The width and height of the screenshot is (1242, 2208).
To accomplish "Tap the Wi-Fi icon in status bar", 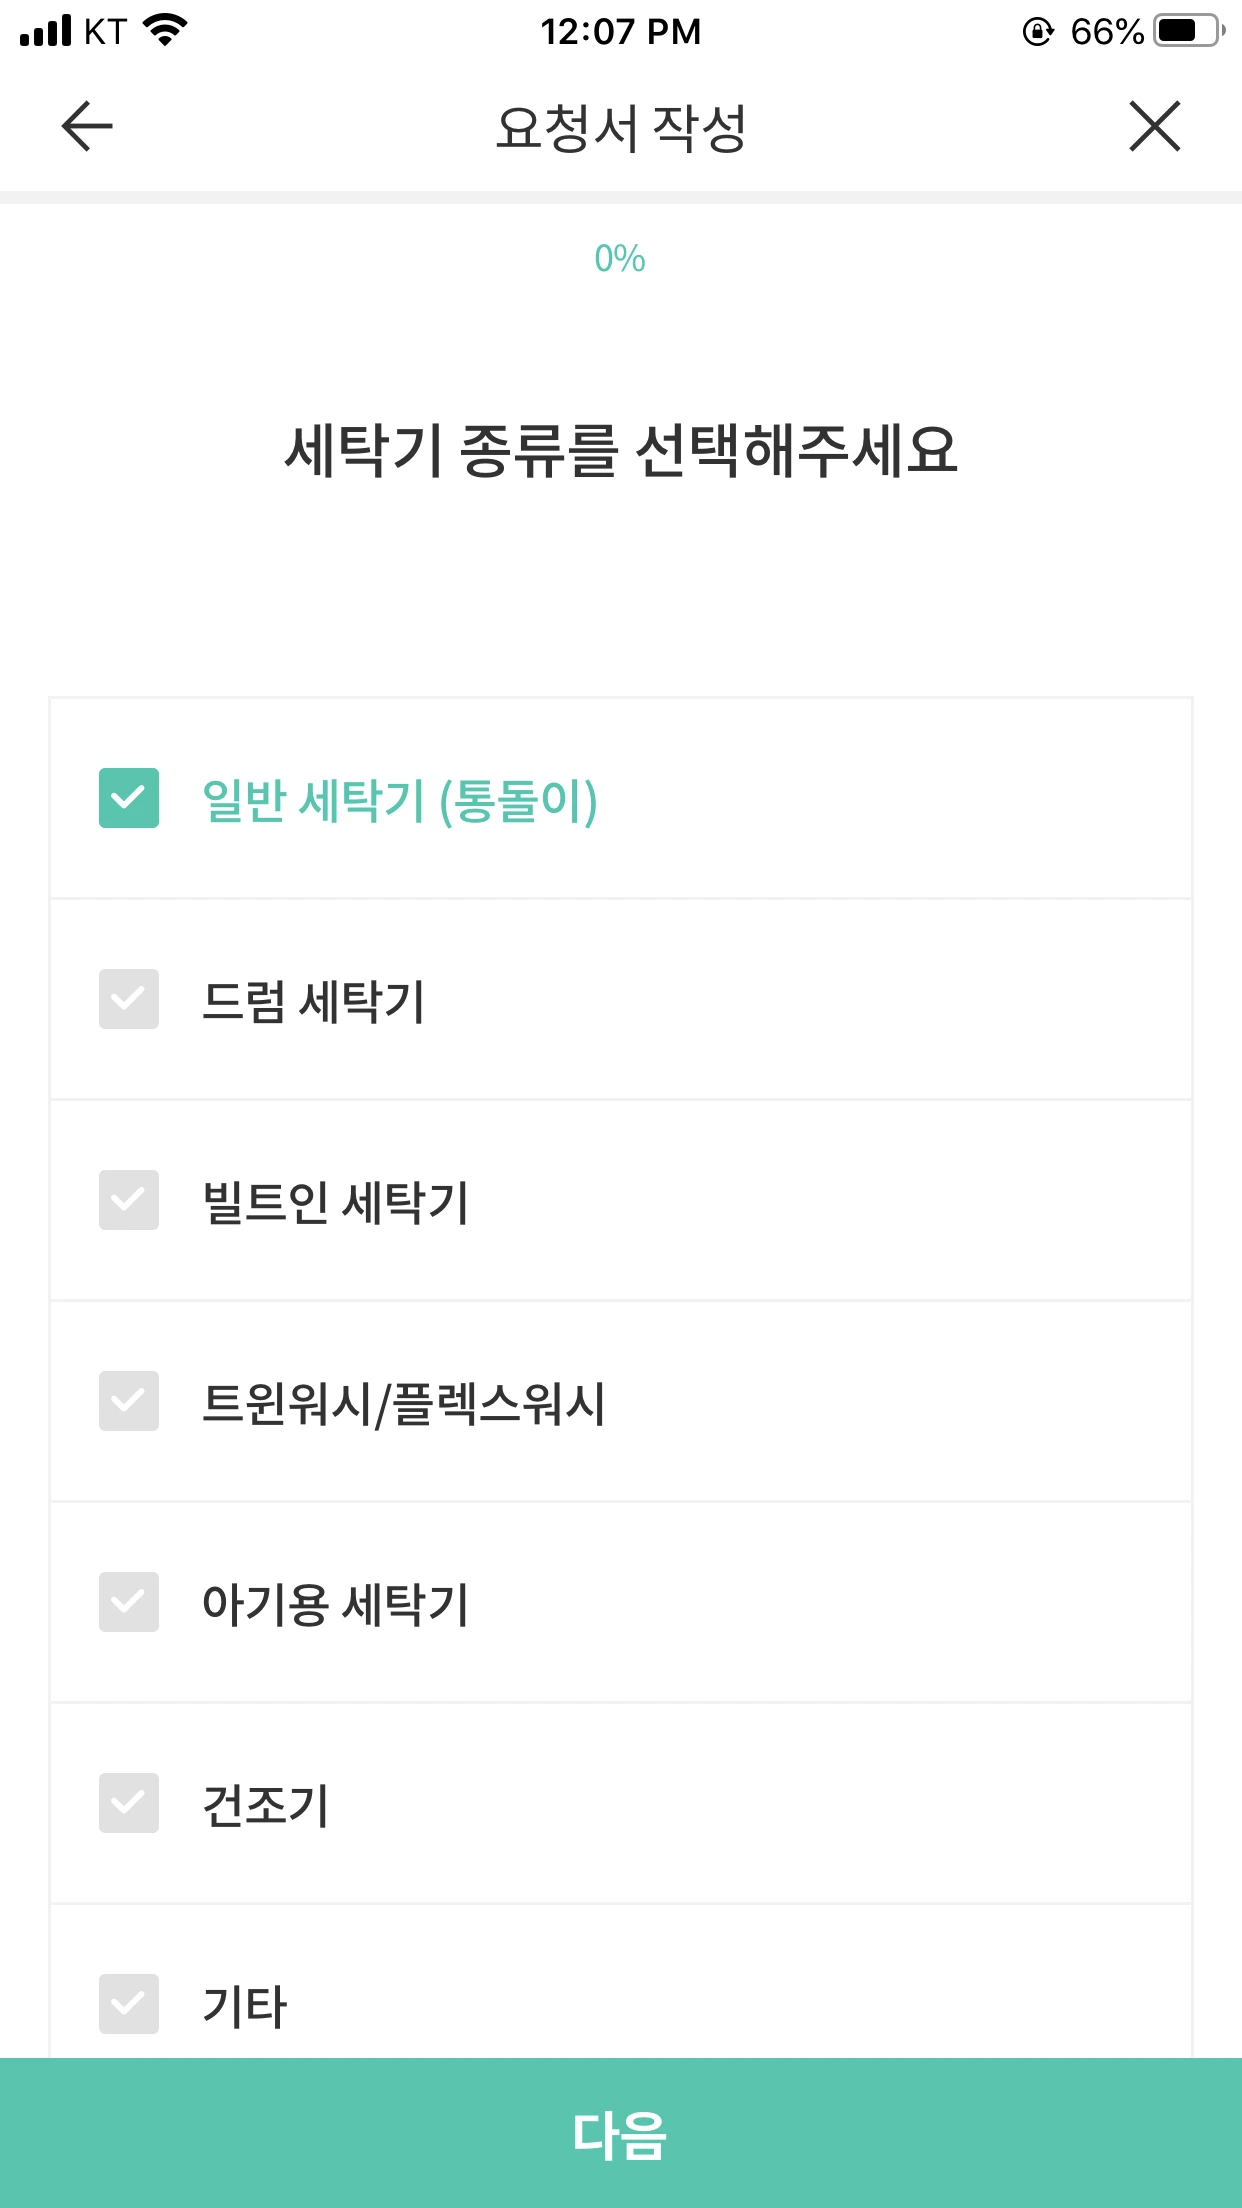I will tap(165, 30).
